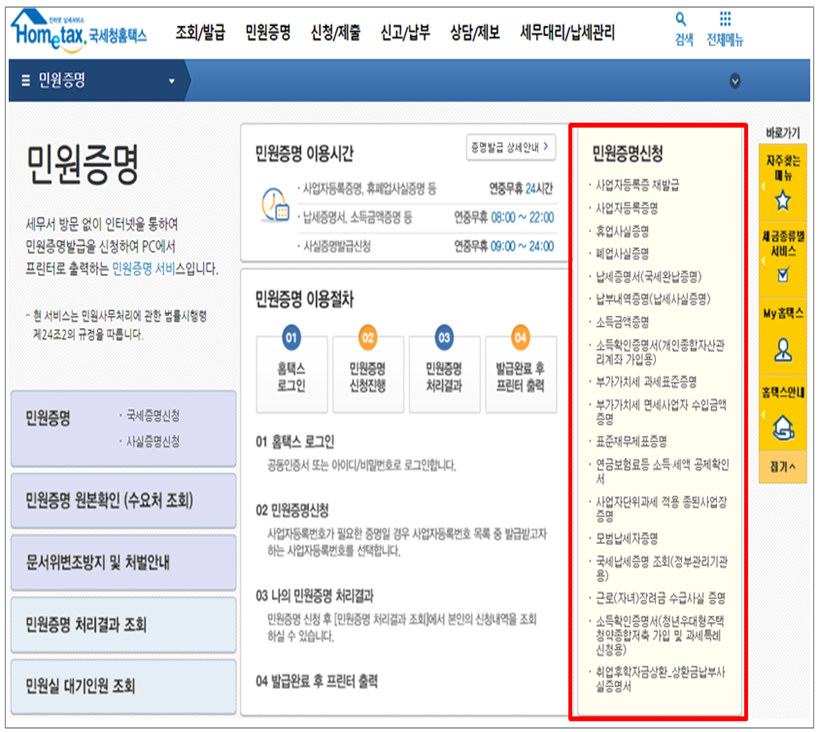820x732 pixels.
Task: Open the 민원증명 top menu
Action: tap(268, 32)
